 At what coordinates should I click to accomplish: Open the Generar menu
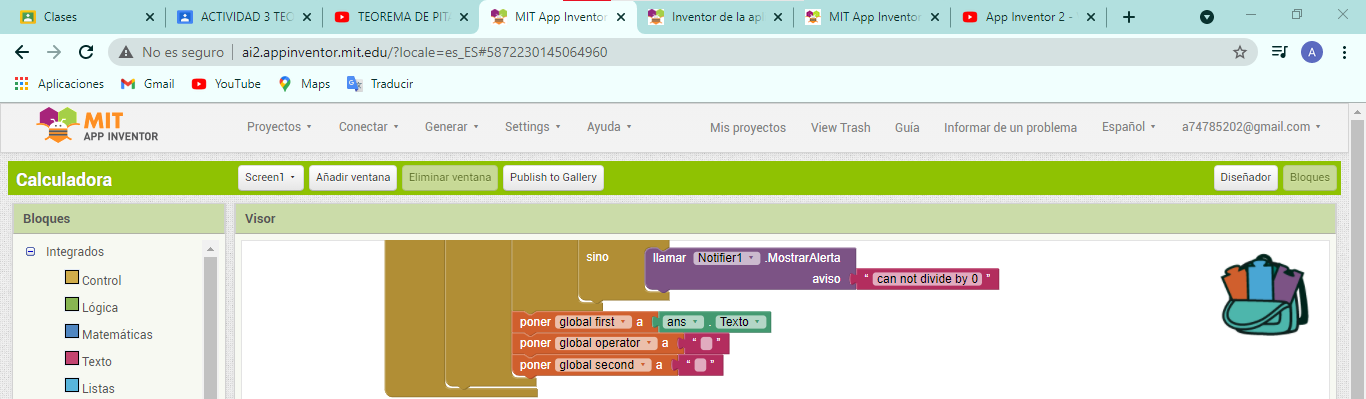click(451, 127)
